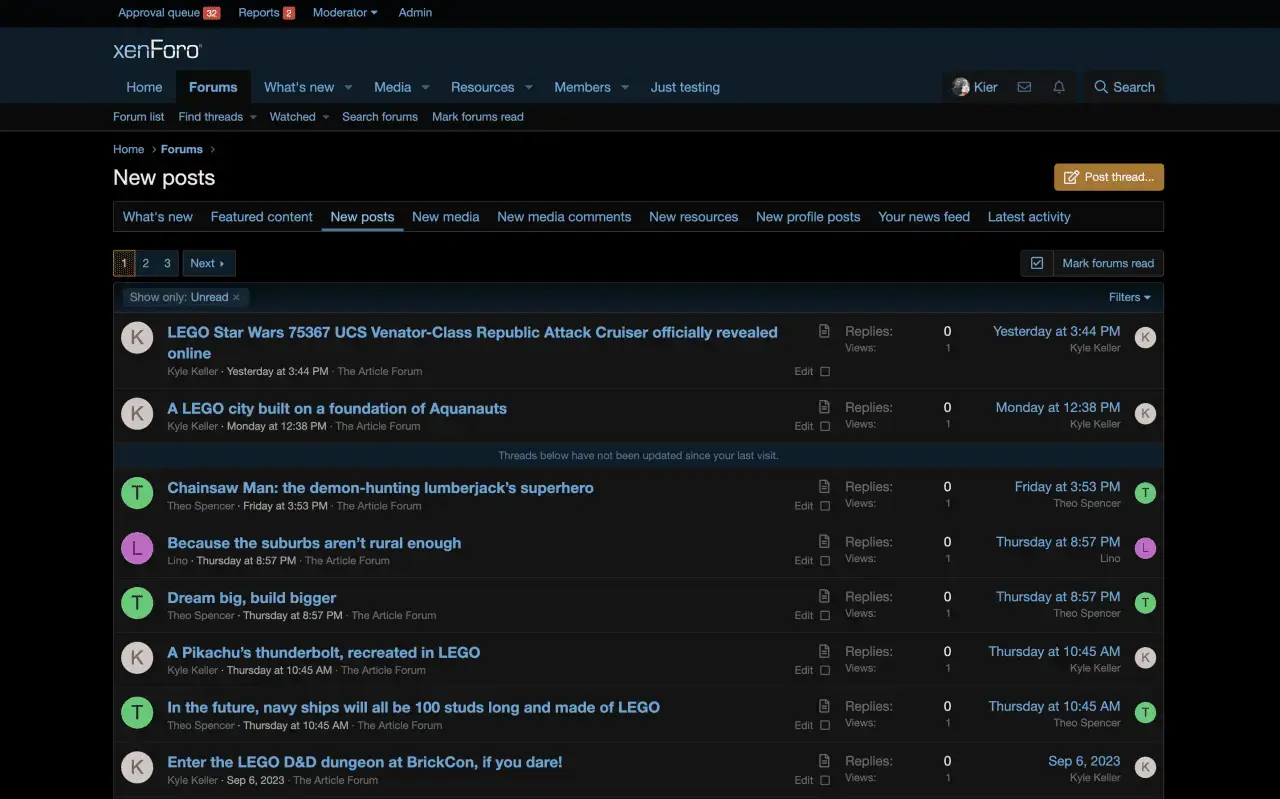The image size is (1280, 799).
Task: Tick the checkbox for the BrickCon dungeon thread
Action: [825, 780]
